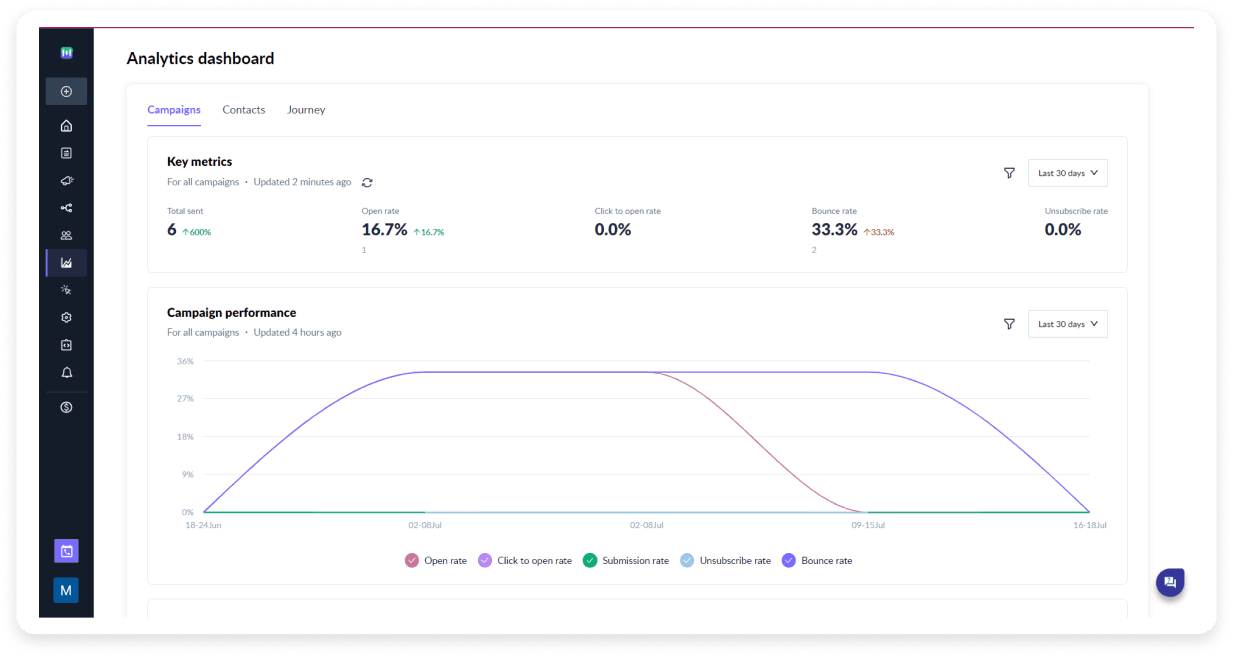The height and width of the screenshot is (657, 1234).
Task: Switch to the Contacts tab
Action: 244,109
